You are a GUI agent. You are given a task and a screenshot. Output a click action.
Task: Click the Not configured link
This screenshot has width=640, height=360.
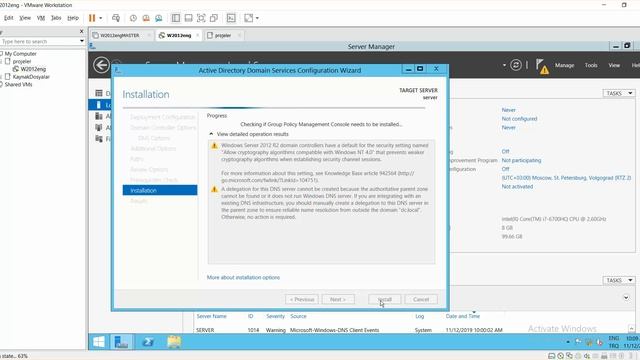coord(519,119)
